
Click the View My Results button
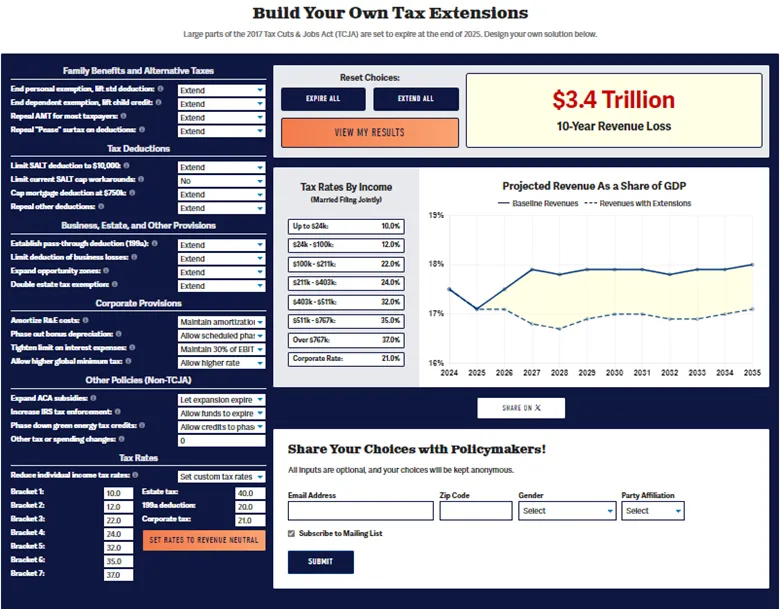click(370, 132)
